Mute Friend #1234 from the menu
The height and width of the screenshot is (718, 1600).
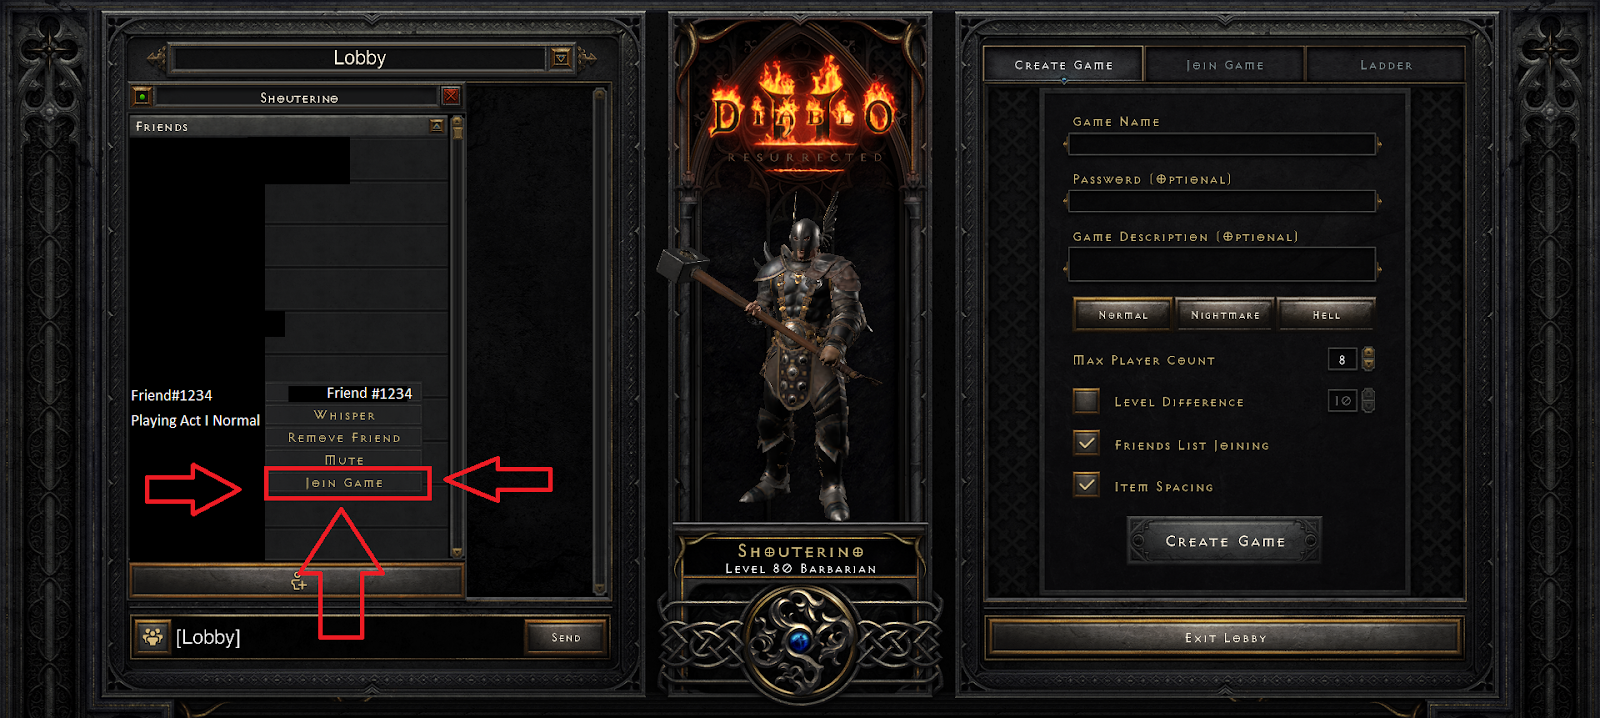[344, 460]
